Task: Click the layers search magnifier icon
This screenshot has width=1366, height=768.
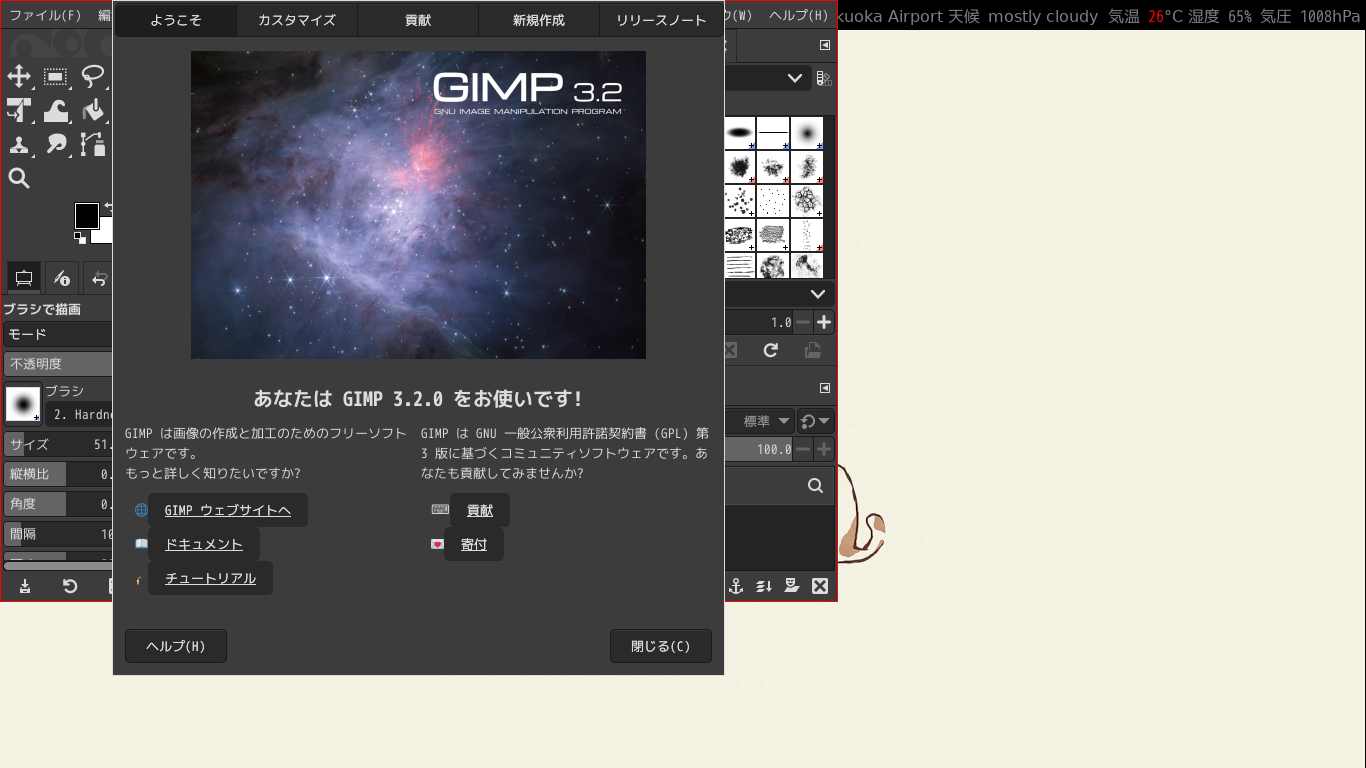Action: 815,486
